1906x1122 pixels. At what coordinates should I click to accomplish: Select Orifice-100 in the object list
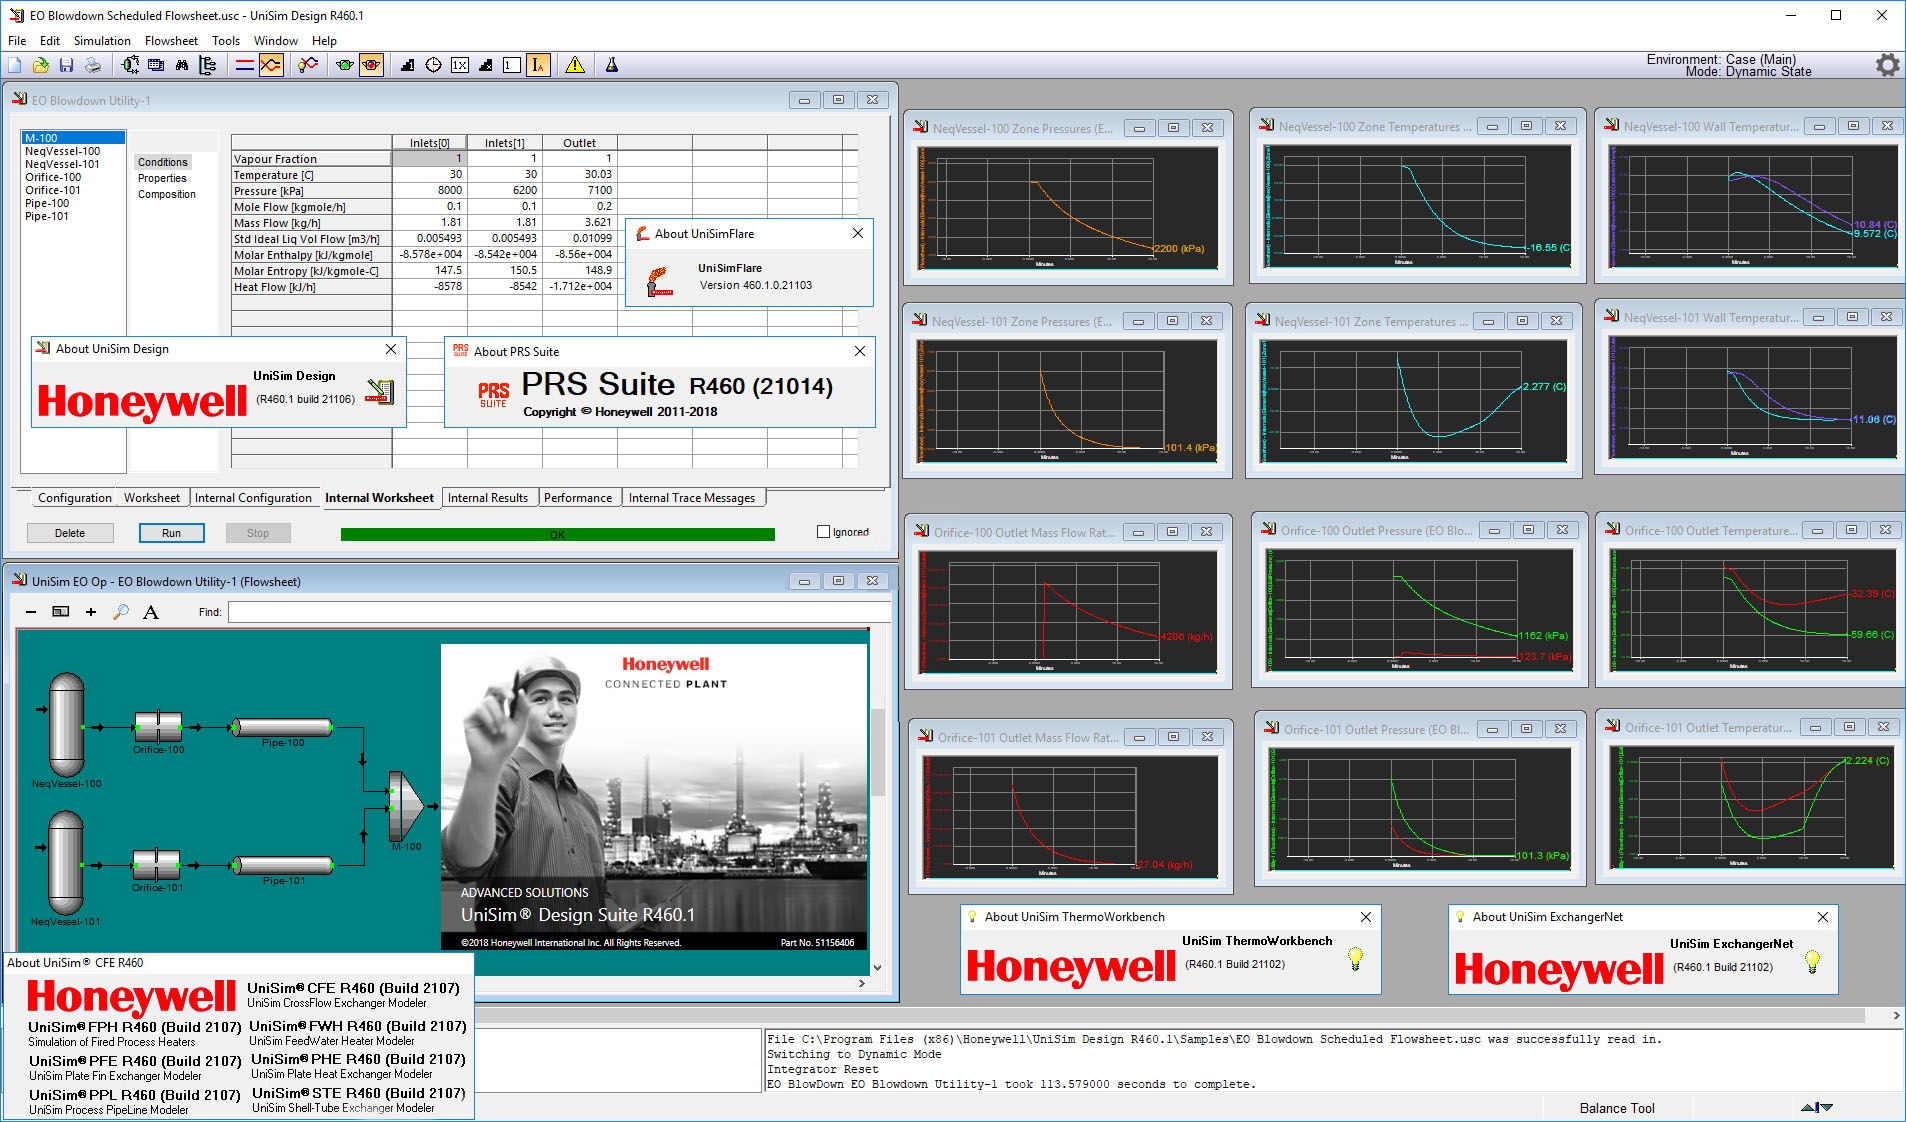coord(53,177)
